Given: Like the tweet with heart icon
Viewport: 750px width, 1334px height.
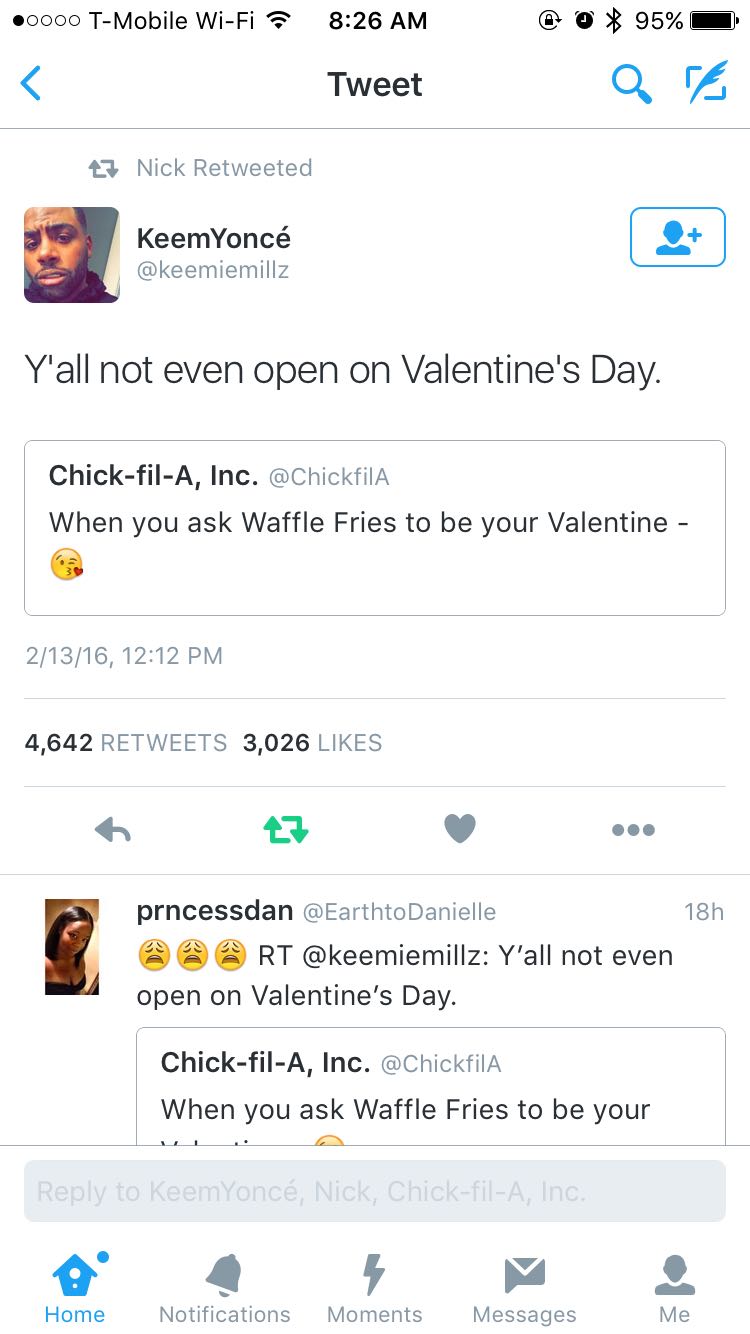Looking at the screenshot, I should 460,828.
